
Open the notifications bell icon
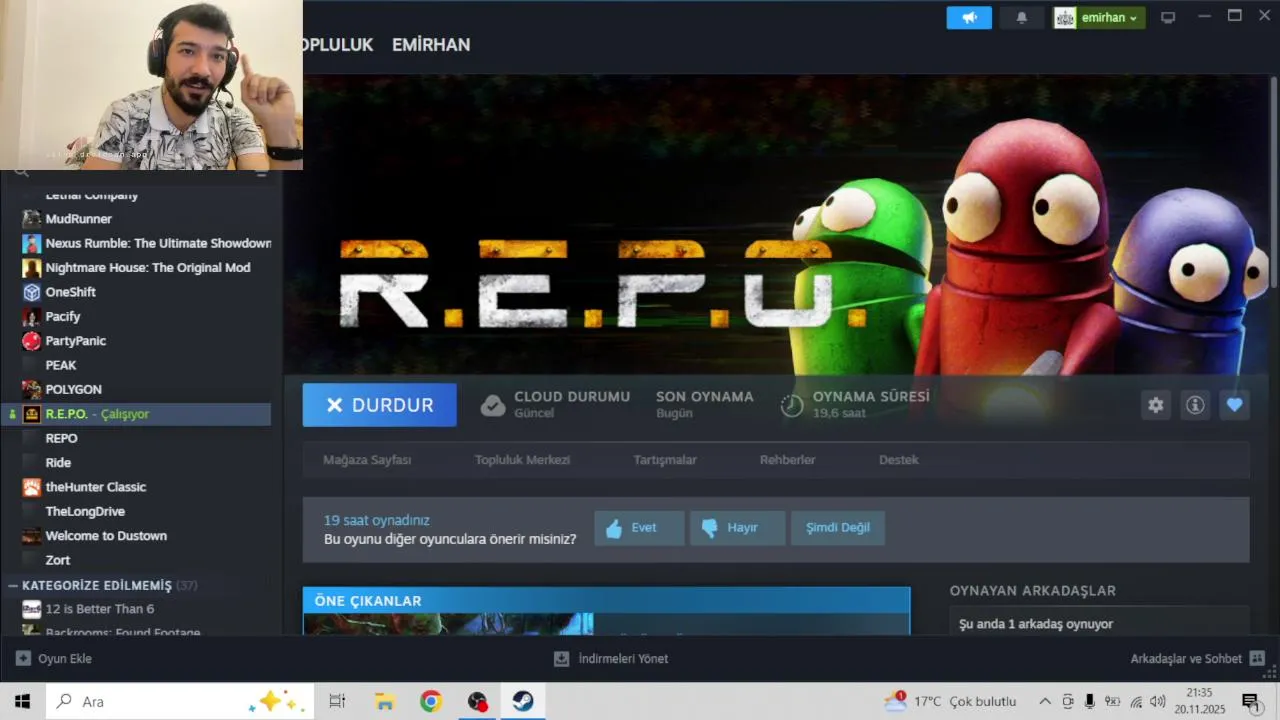1021,18
